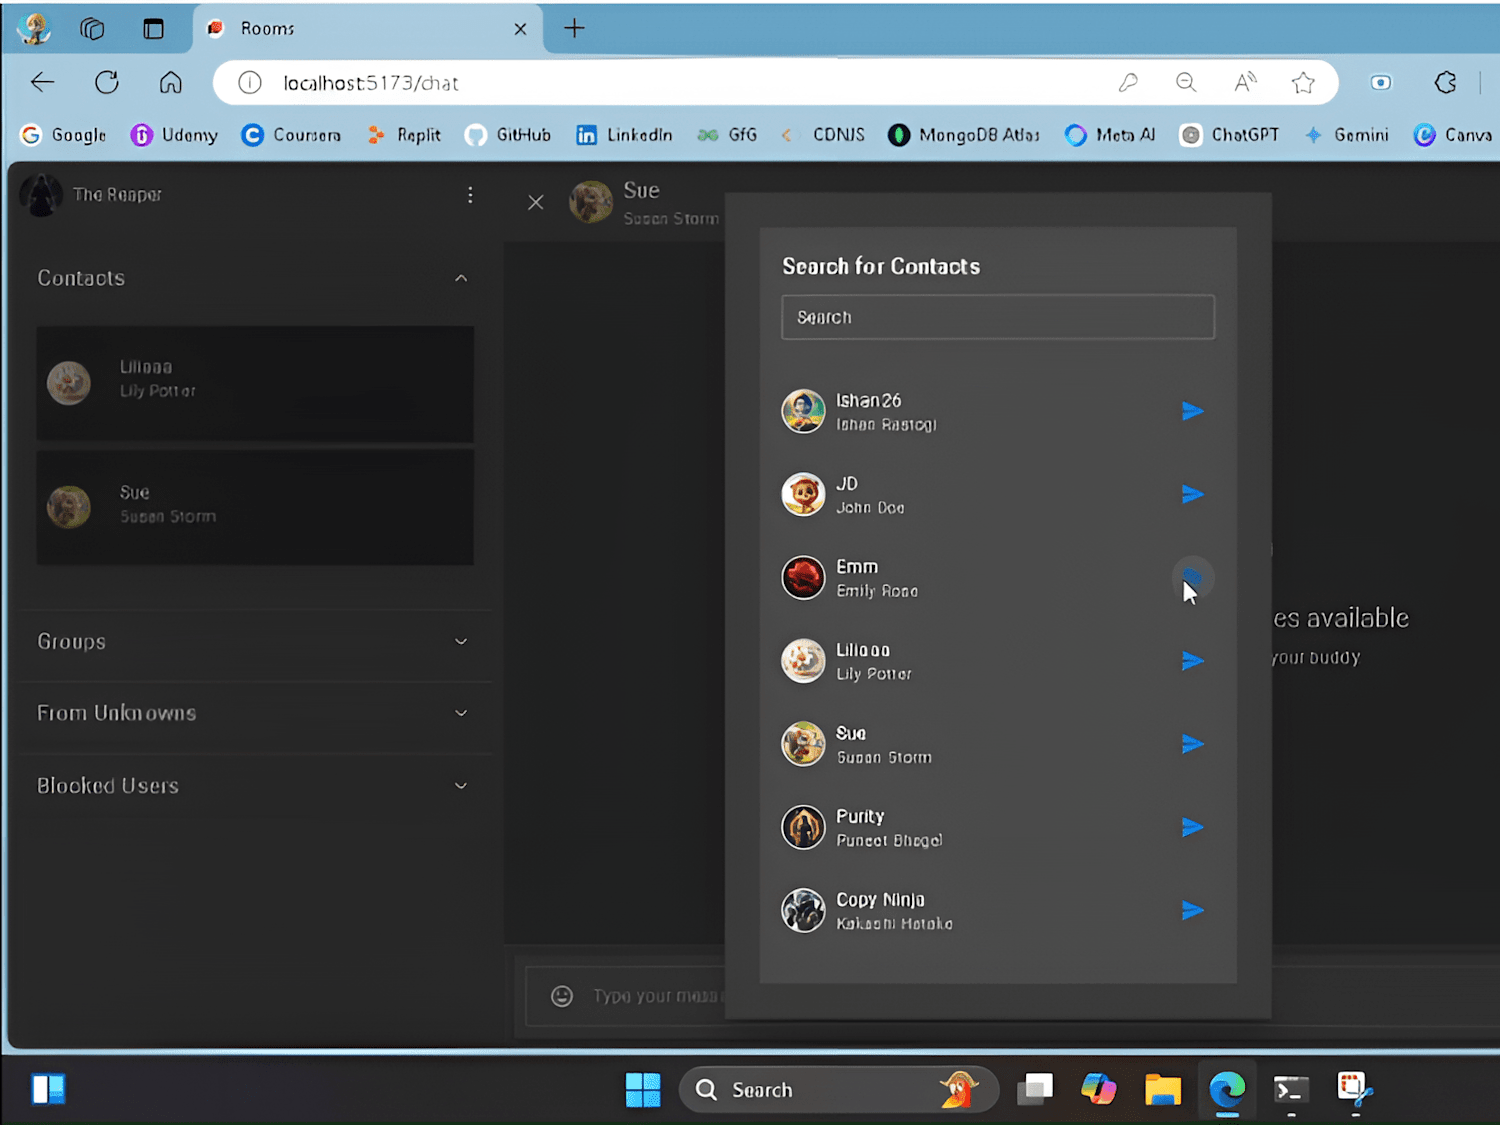Click The Reaper profile avatar
Screen dimensions: 1500x1125
pos(41,195)
